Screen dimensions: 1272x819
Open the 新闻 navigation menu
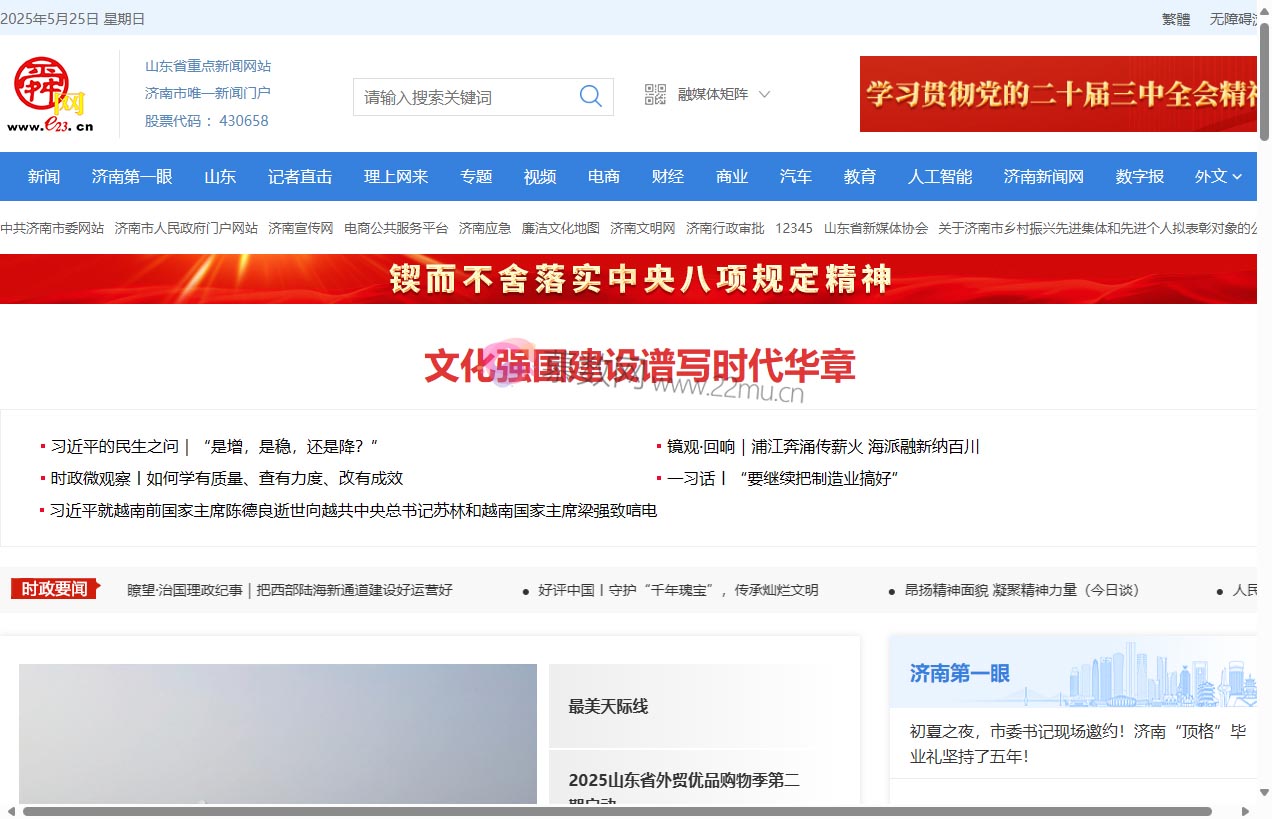(44, 176)
